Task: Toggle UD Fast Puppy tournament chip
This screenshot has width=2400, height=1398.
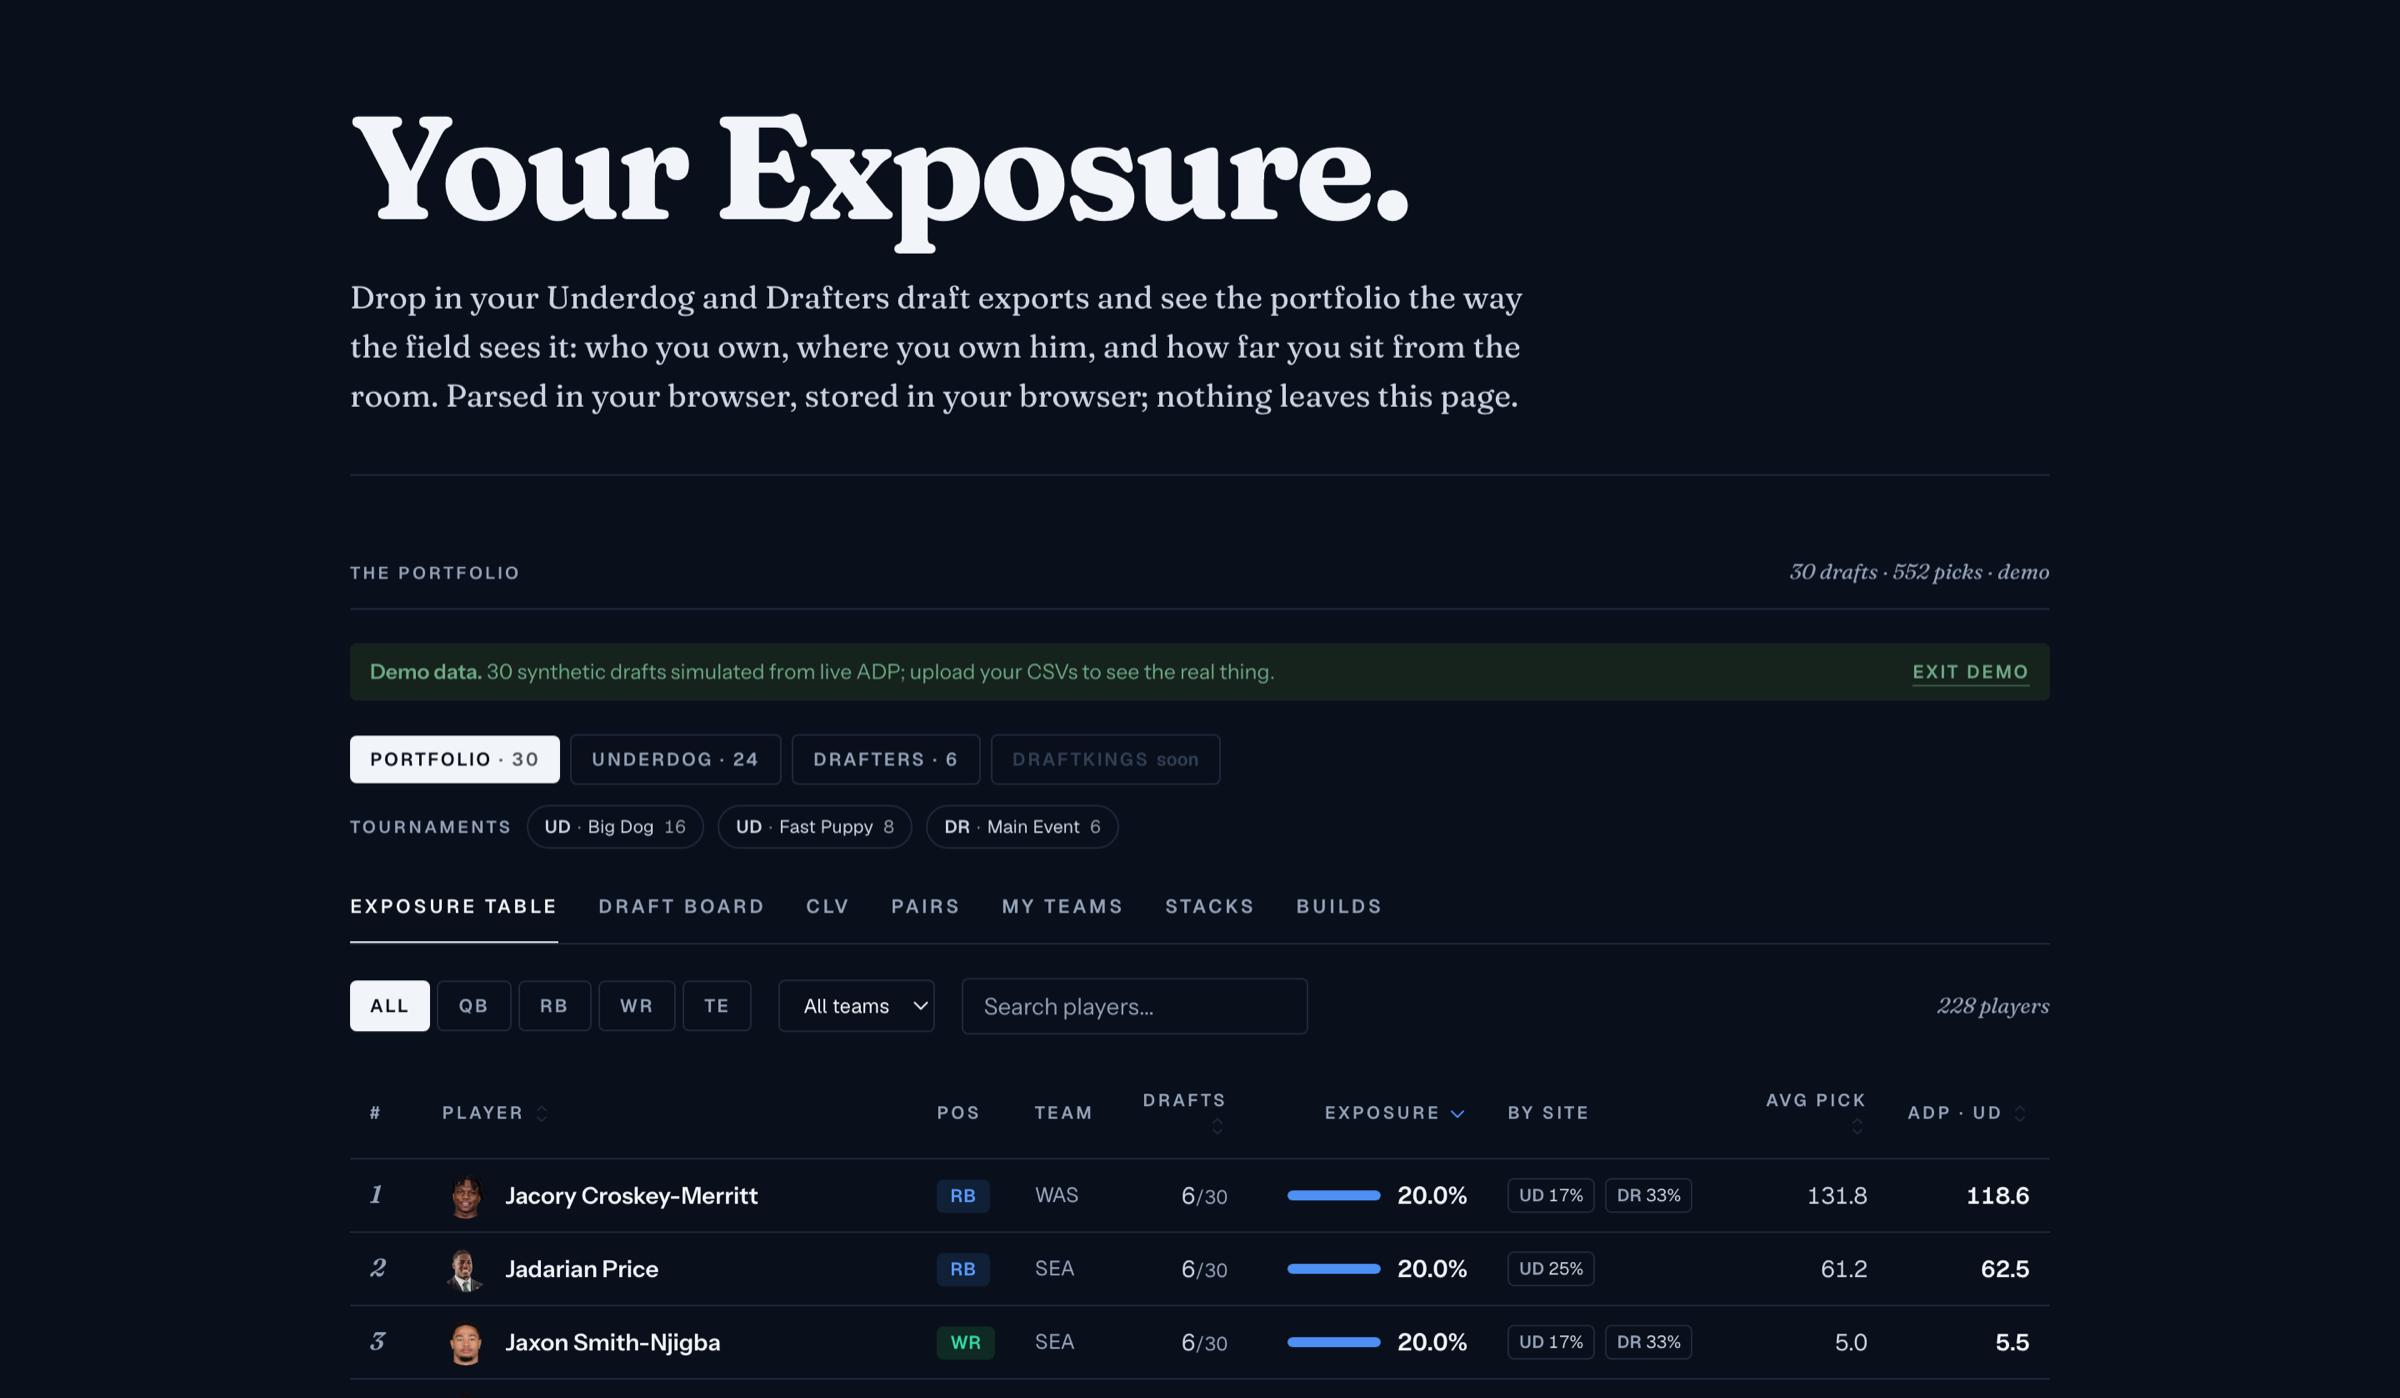Action: (815, 827)
